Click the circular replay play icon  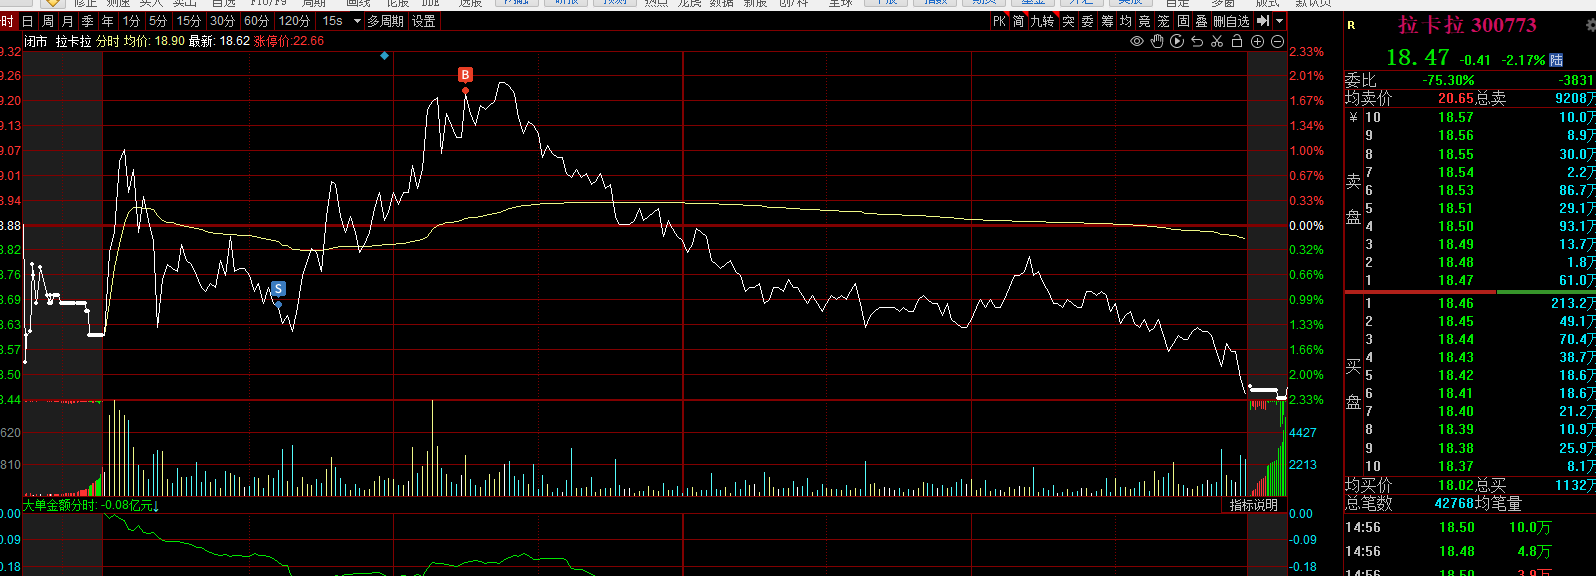(x=1177, y=41)
